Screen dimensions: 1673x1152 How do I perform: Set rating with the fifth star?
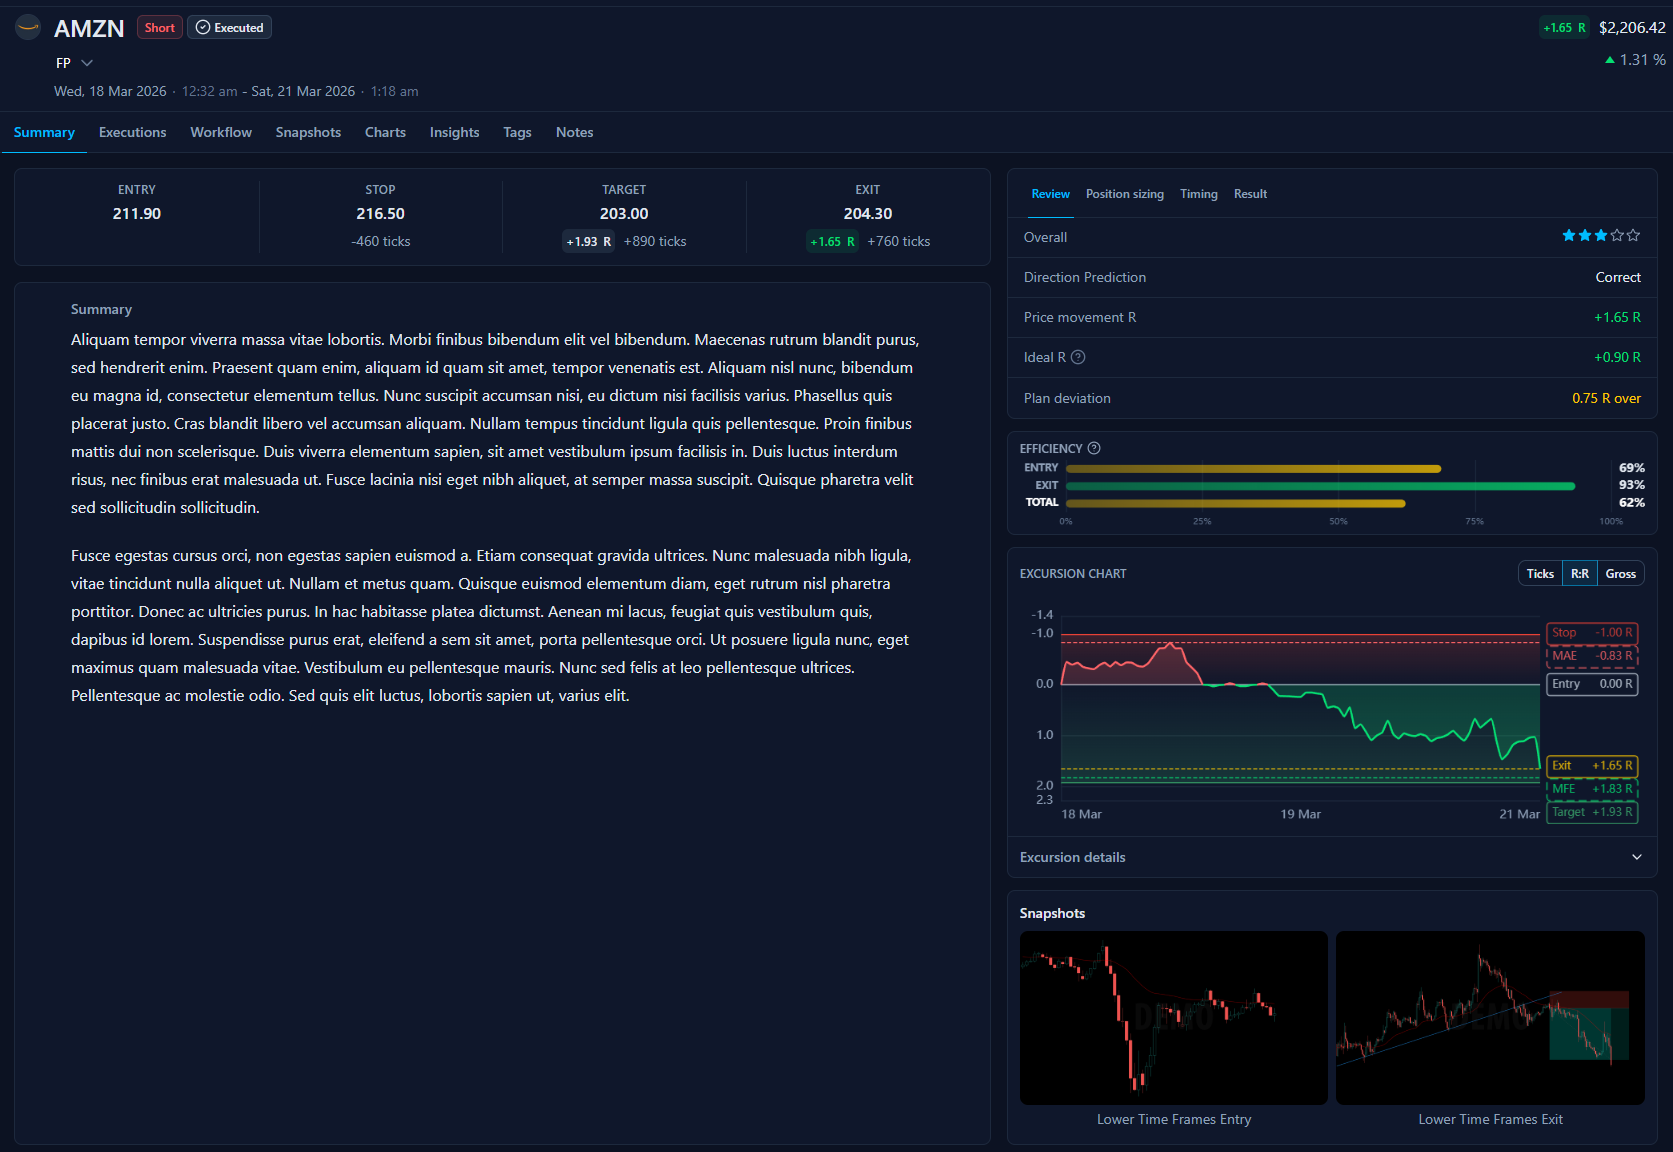point(1633,236)
